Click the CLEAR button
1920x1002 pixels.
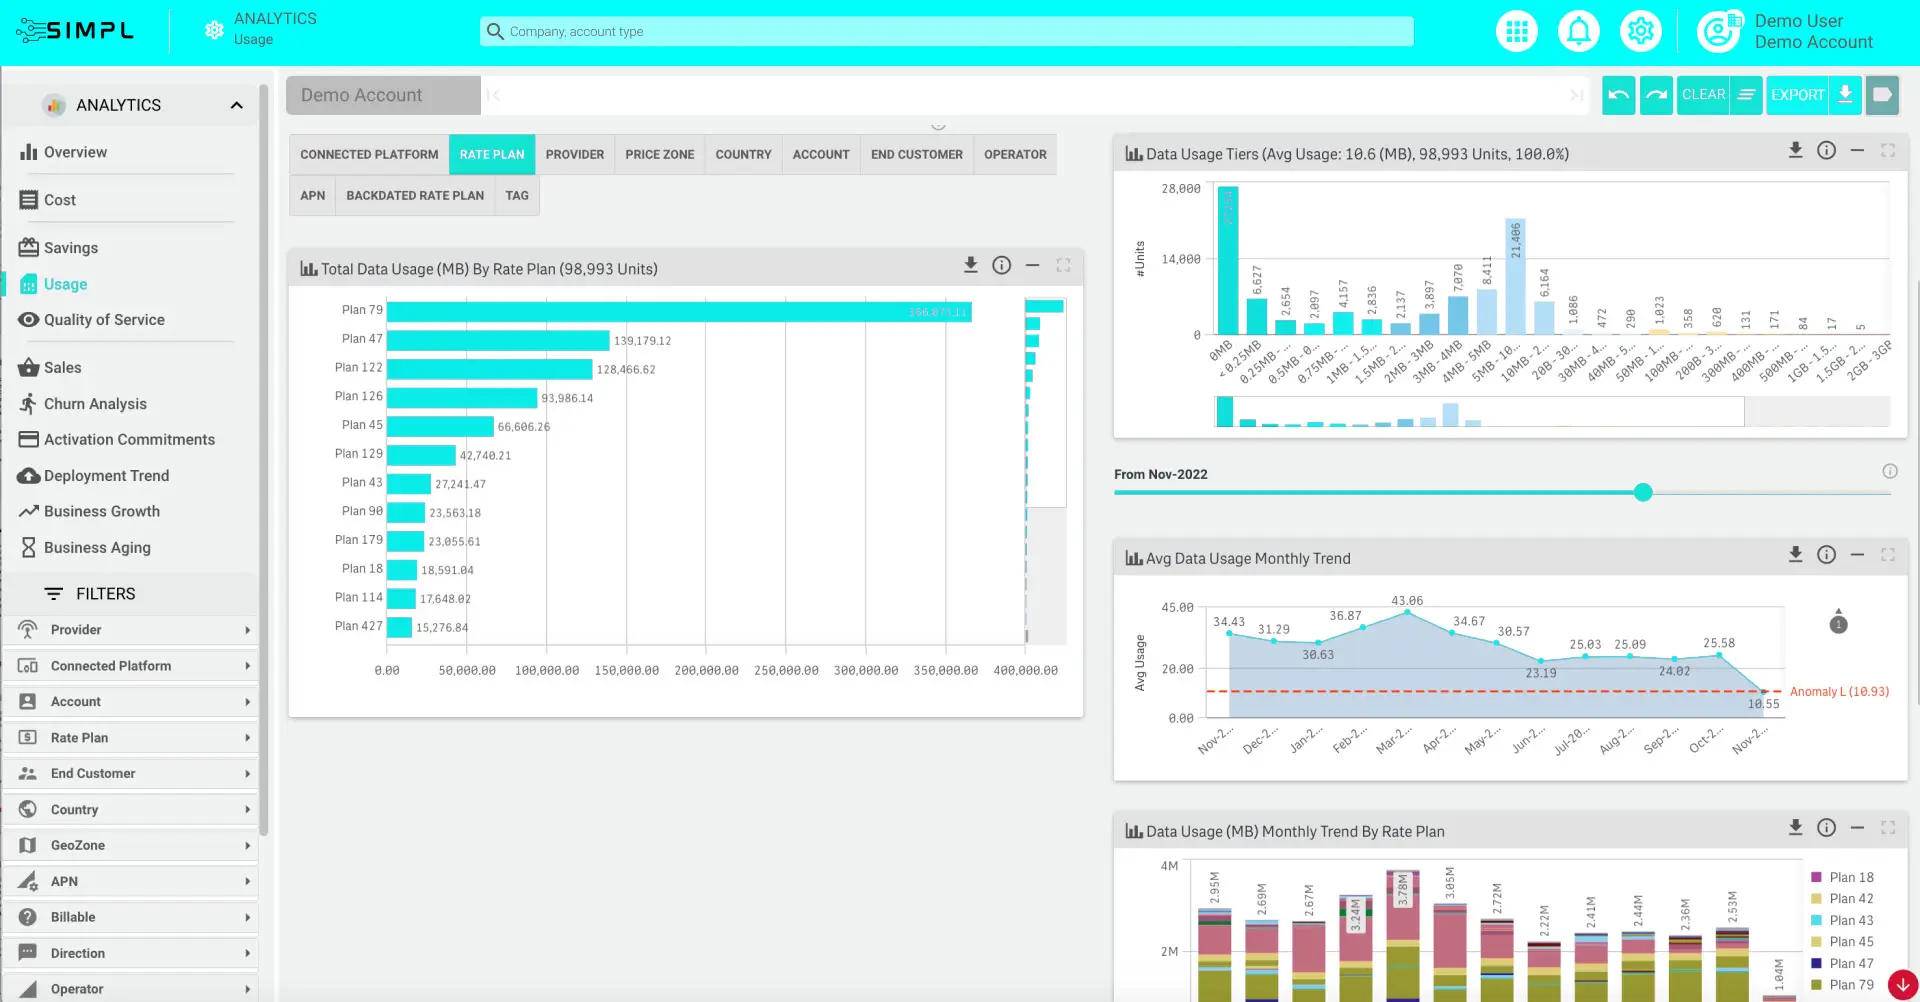1703,95
